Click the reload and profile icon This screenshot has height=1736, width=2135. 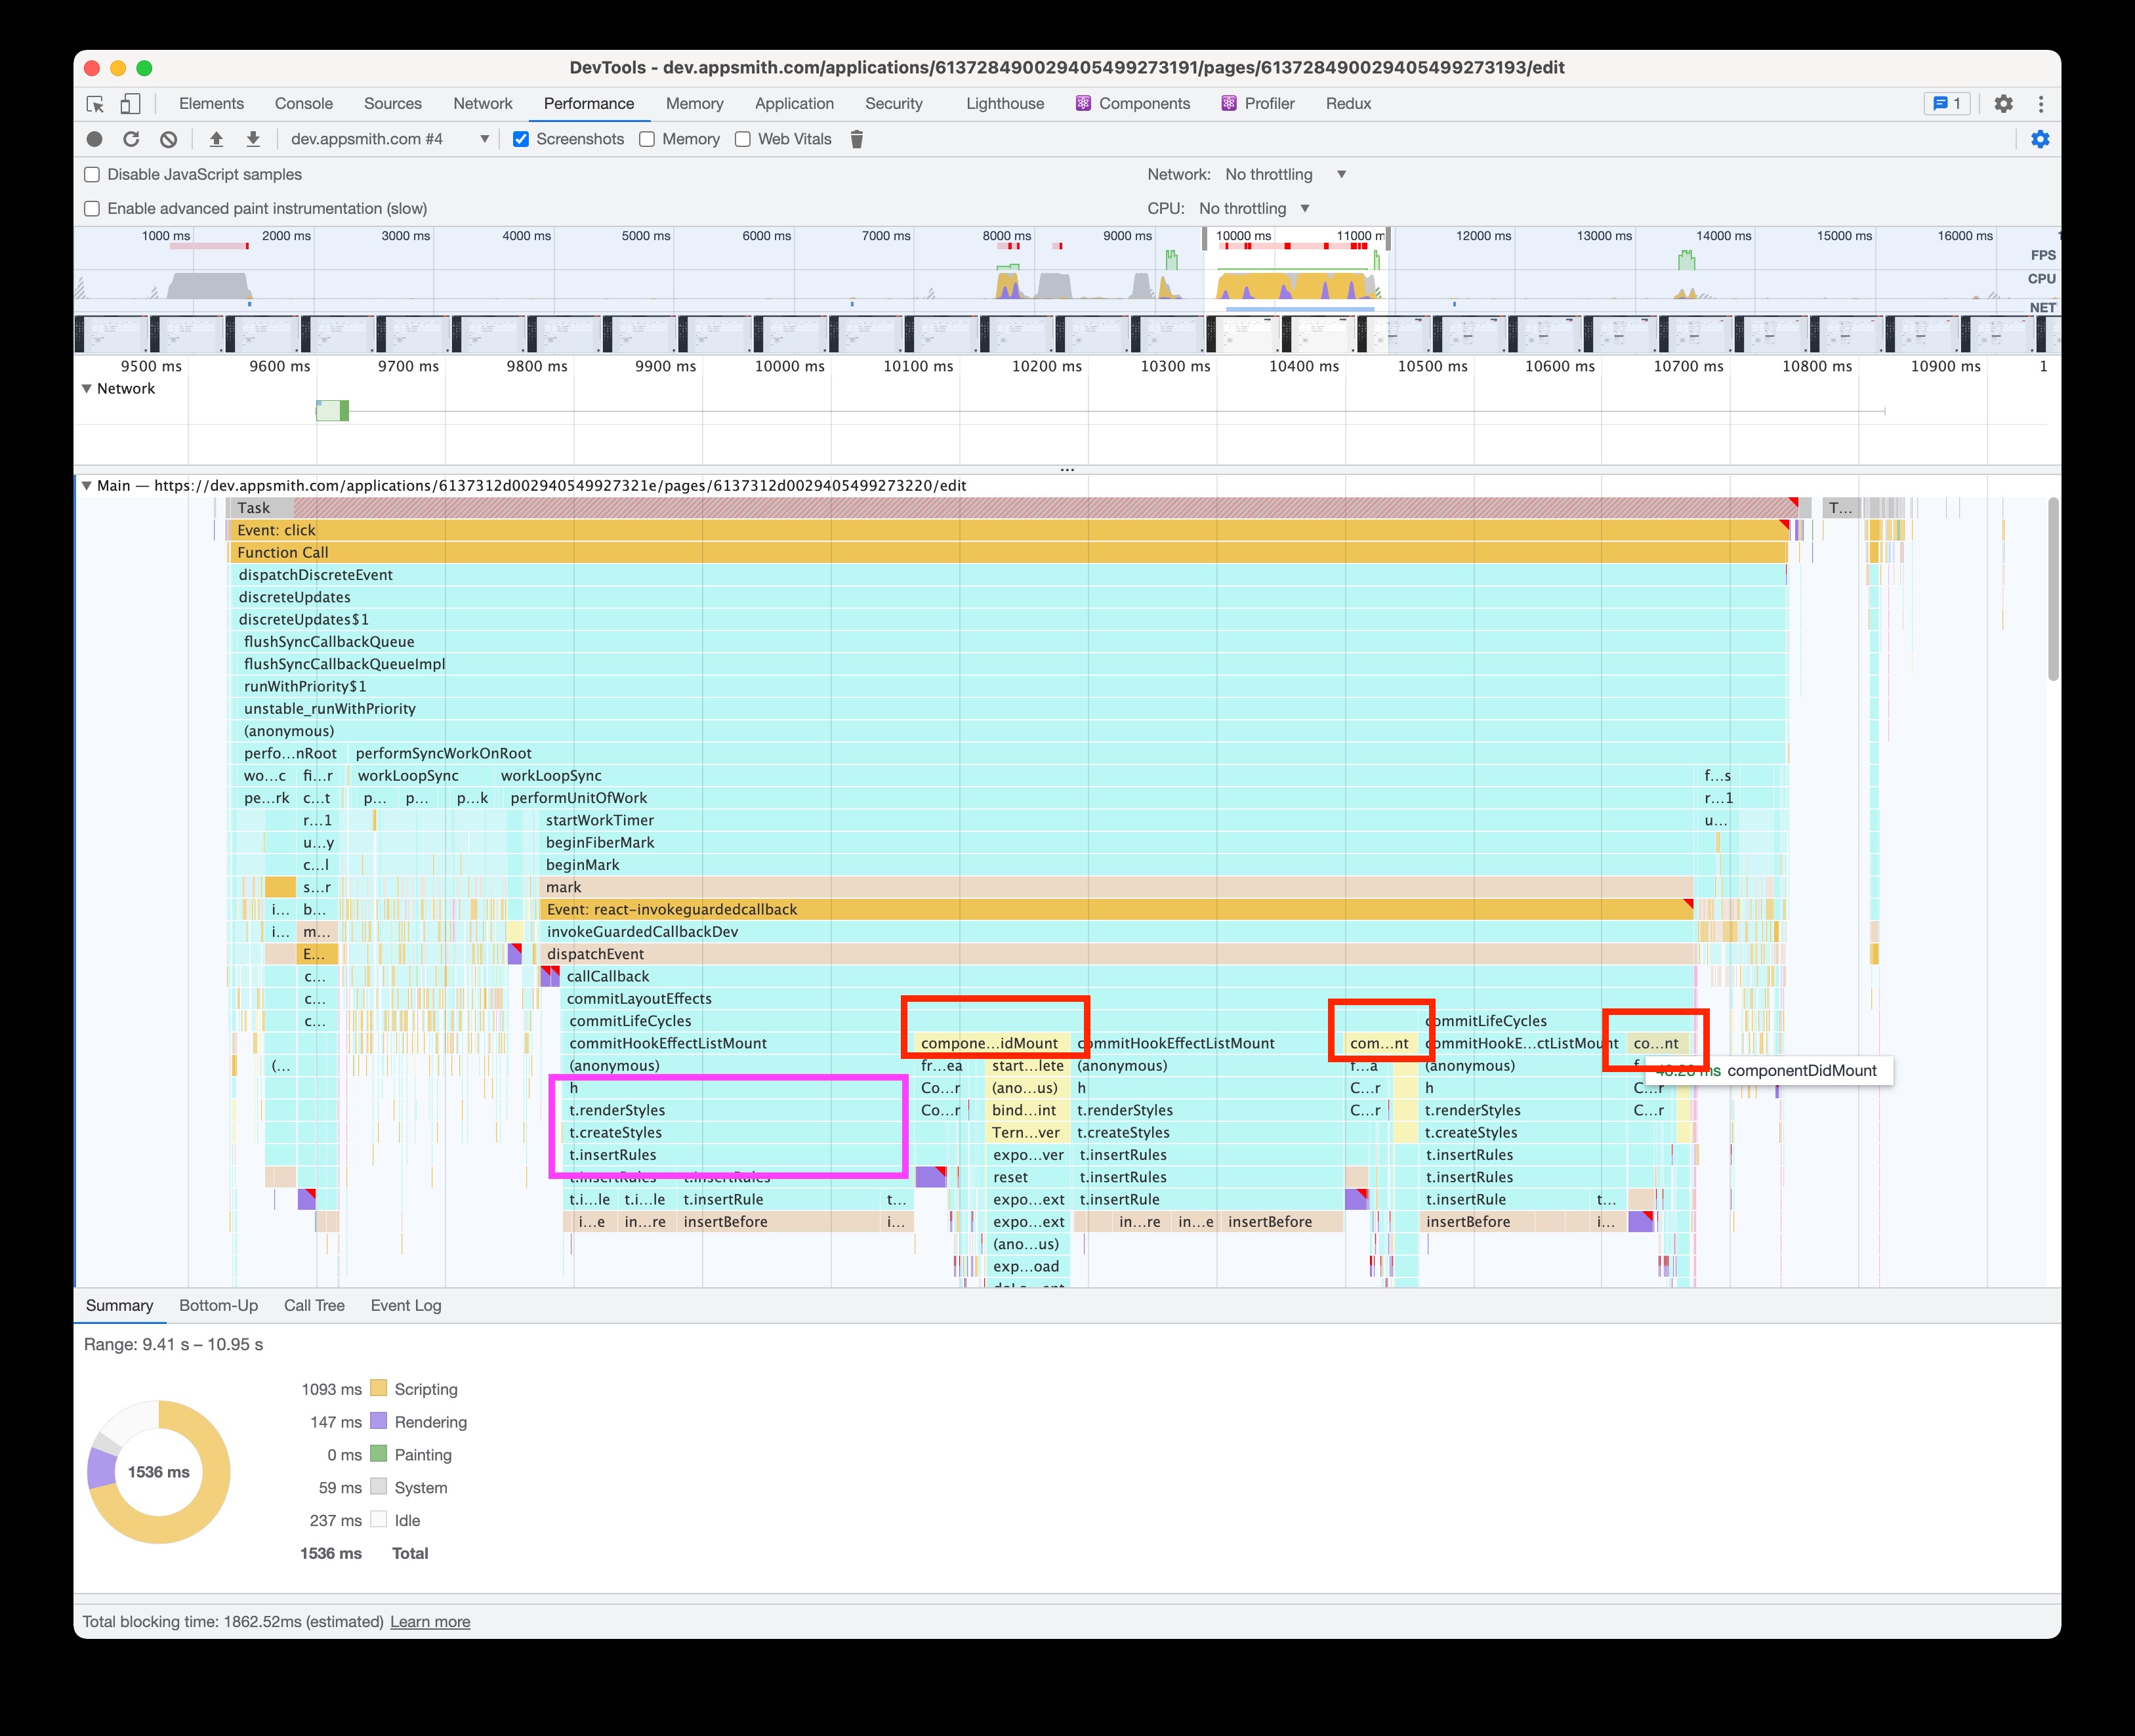131,139
